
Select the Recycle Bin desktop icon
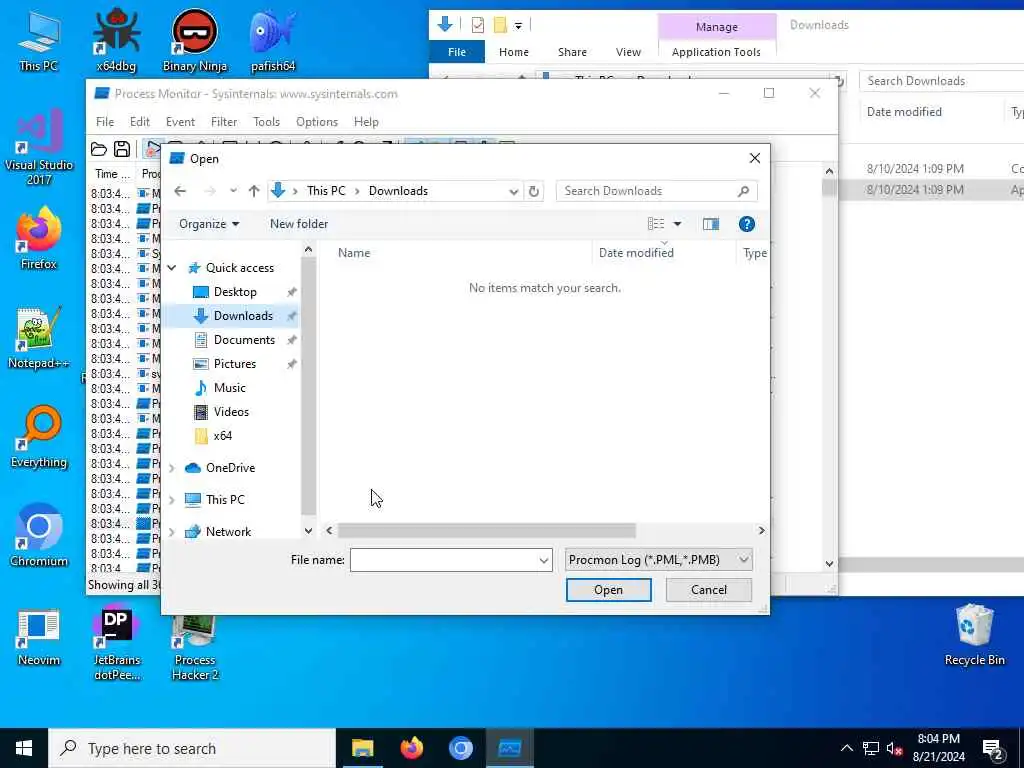974,635
